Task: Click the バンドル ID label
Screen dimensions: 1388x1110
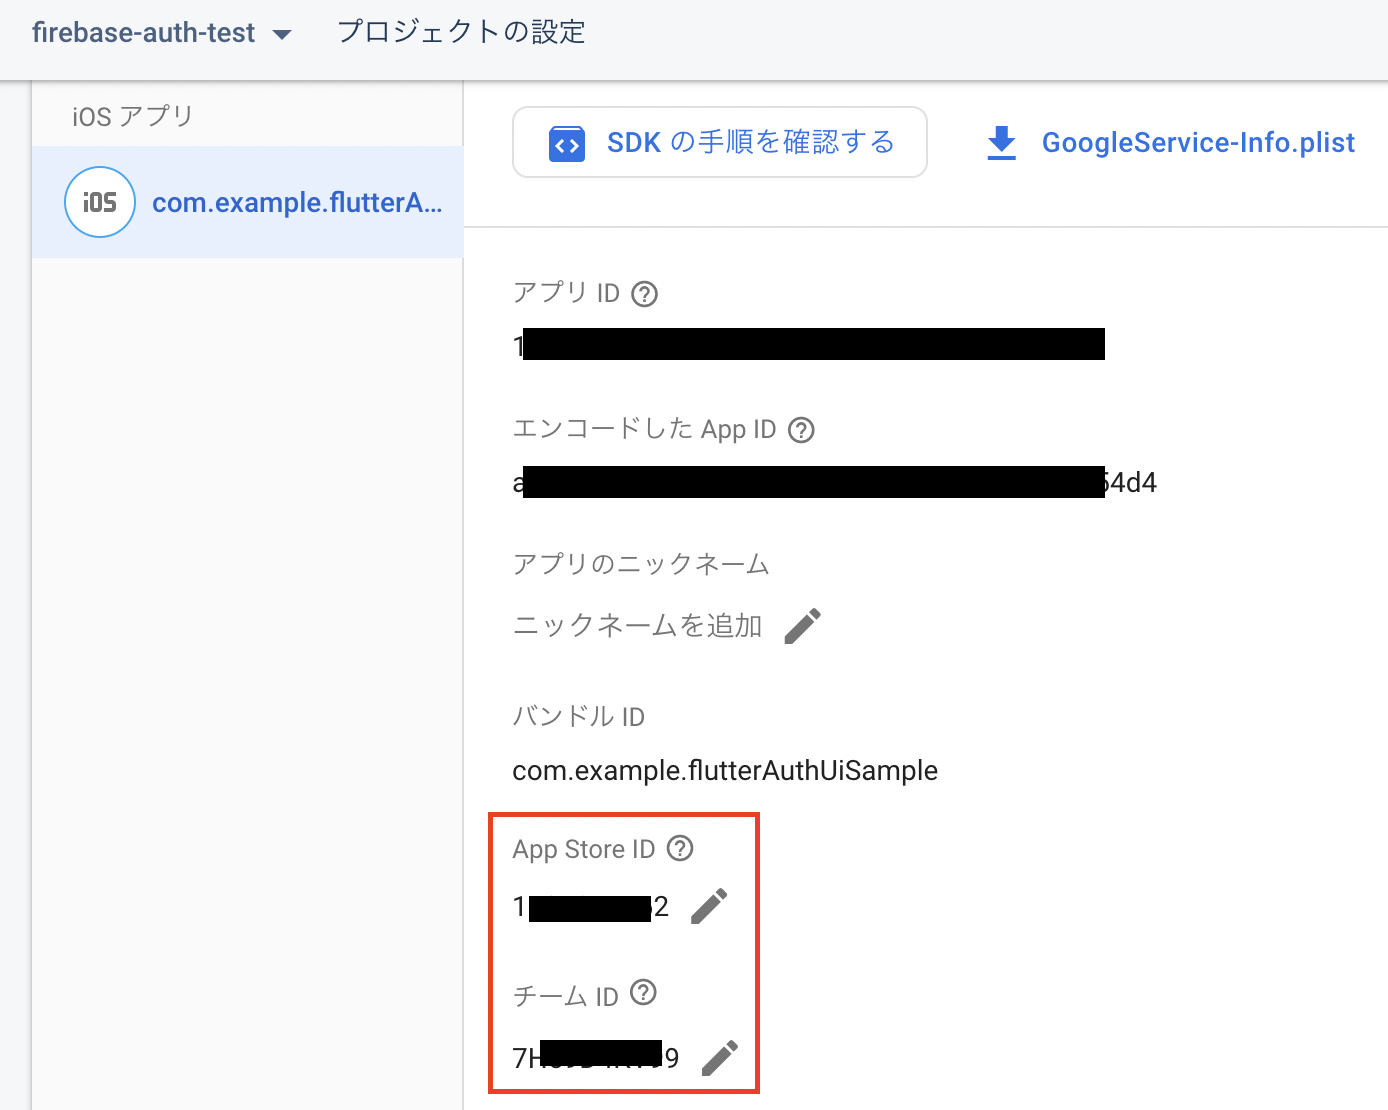Action: pos(579,716)
